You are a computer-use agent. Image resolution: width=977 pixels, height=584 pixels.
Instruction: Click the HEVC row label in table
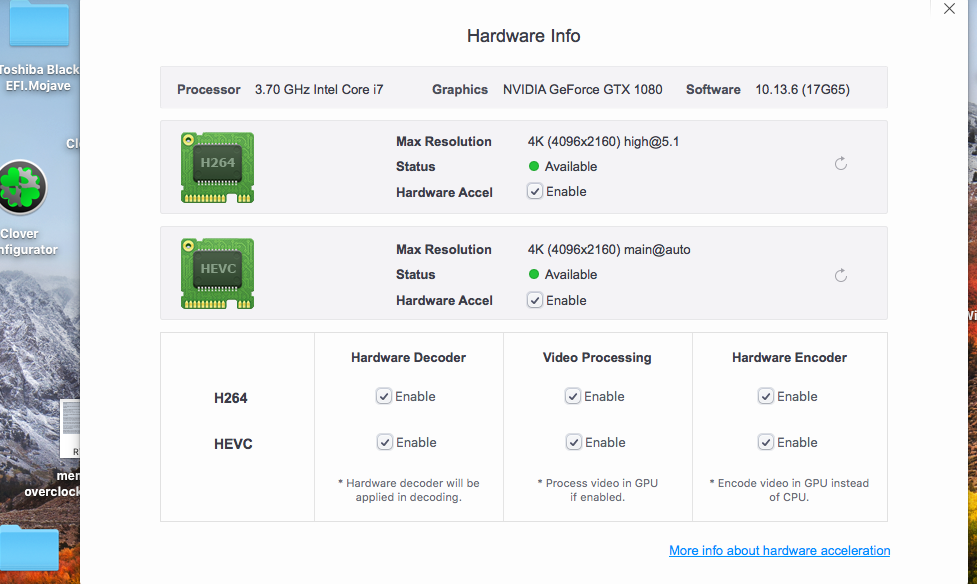click(x=233, y=444)
